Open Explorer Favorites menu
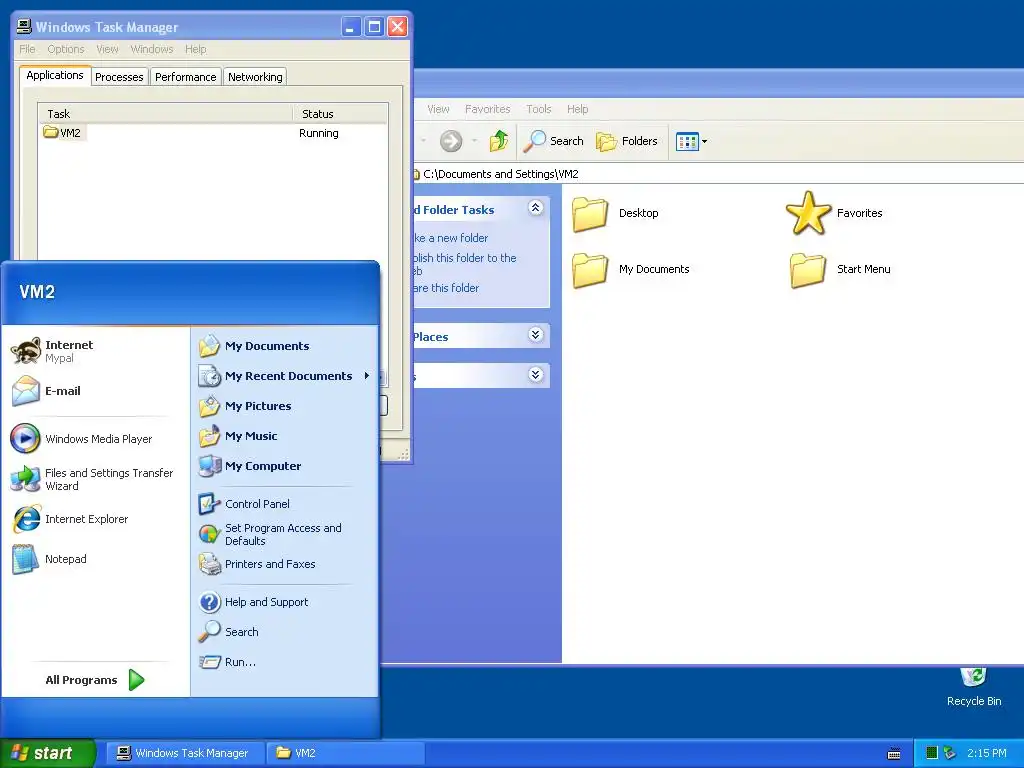1024x768 pixels. coord(487,109)
